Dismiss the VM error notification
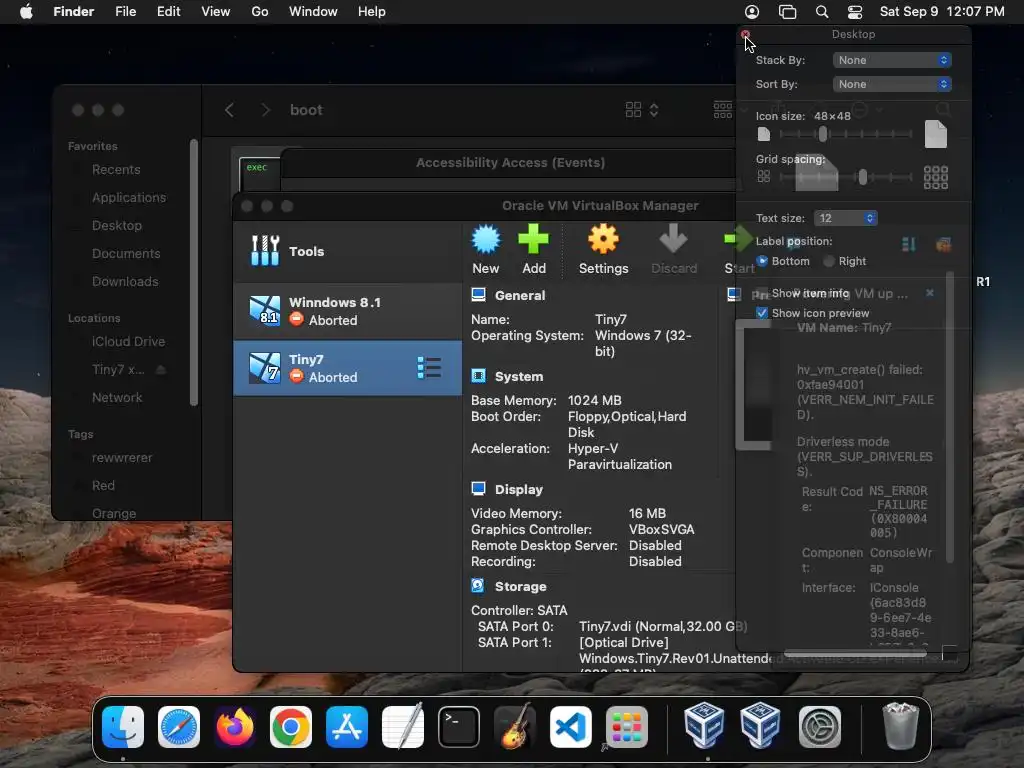The height and width of the screenshot is (768, 1024). pyautogui.click(x=930, y=293)
